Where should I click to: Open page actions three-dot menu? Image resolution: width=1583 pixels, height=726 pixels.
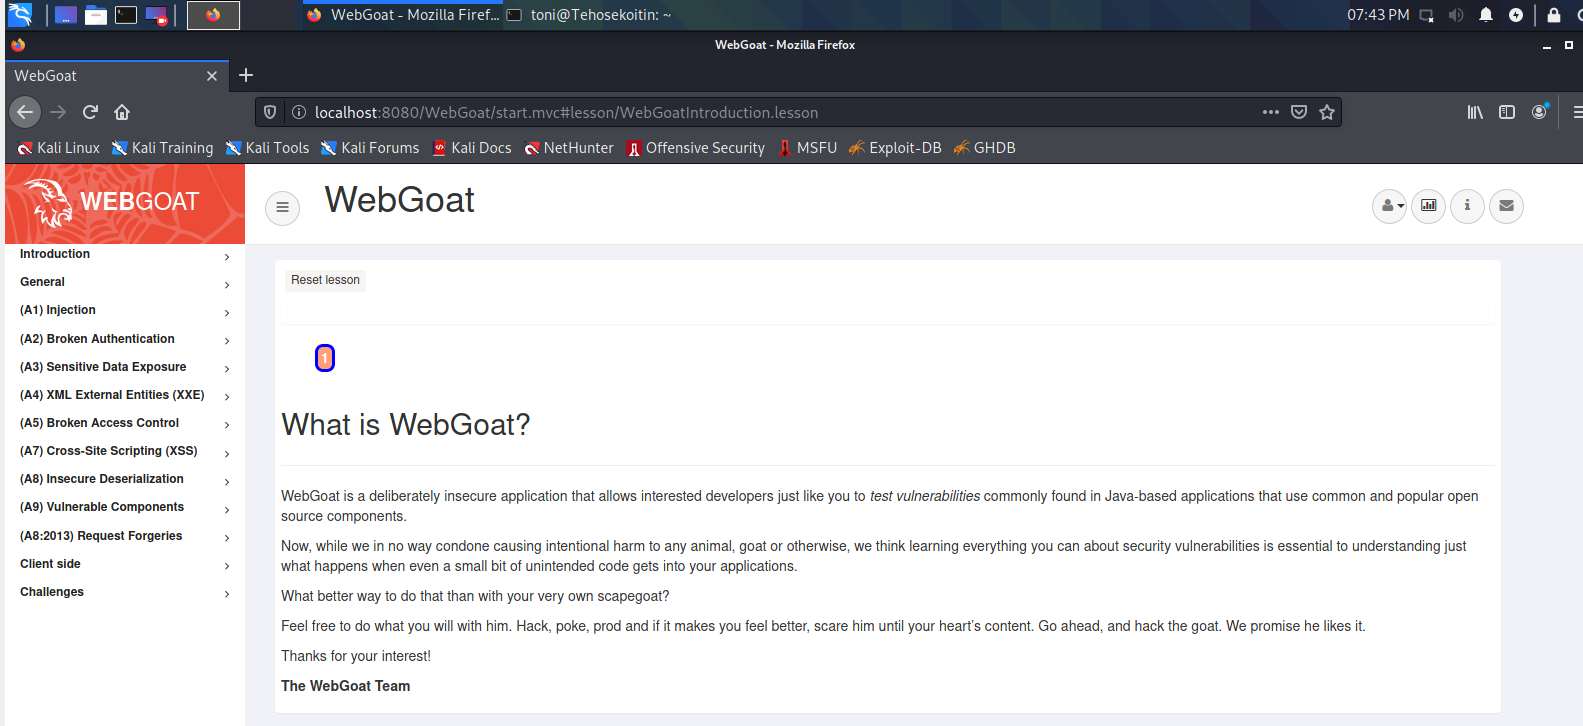(x=1271, y=112)
